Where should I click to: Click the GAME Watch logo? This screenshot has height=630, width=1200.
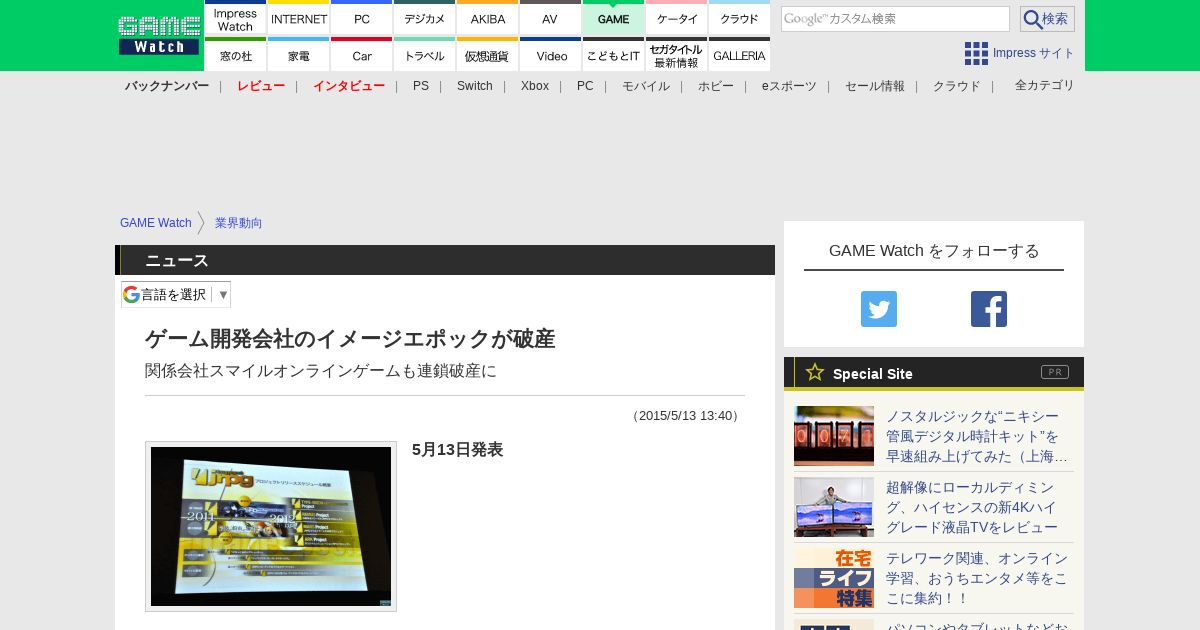pos(158,35)
